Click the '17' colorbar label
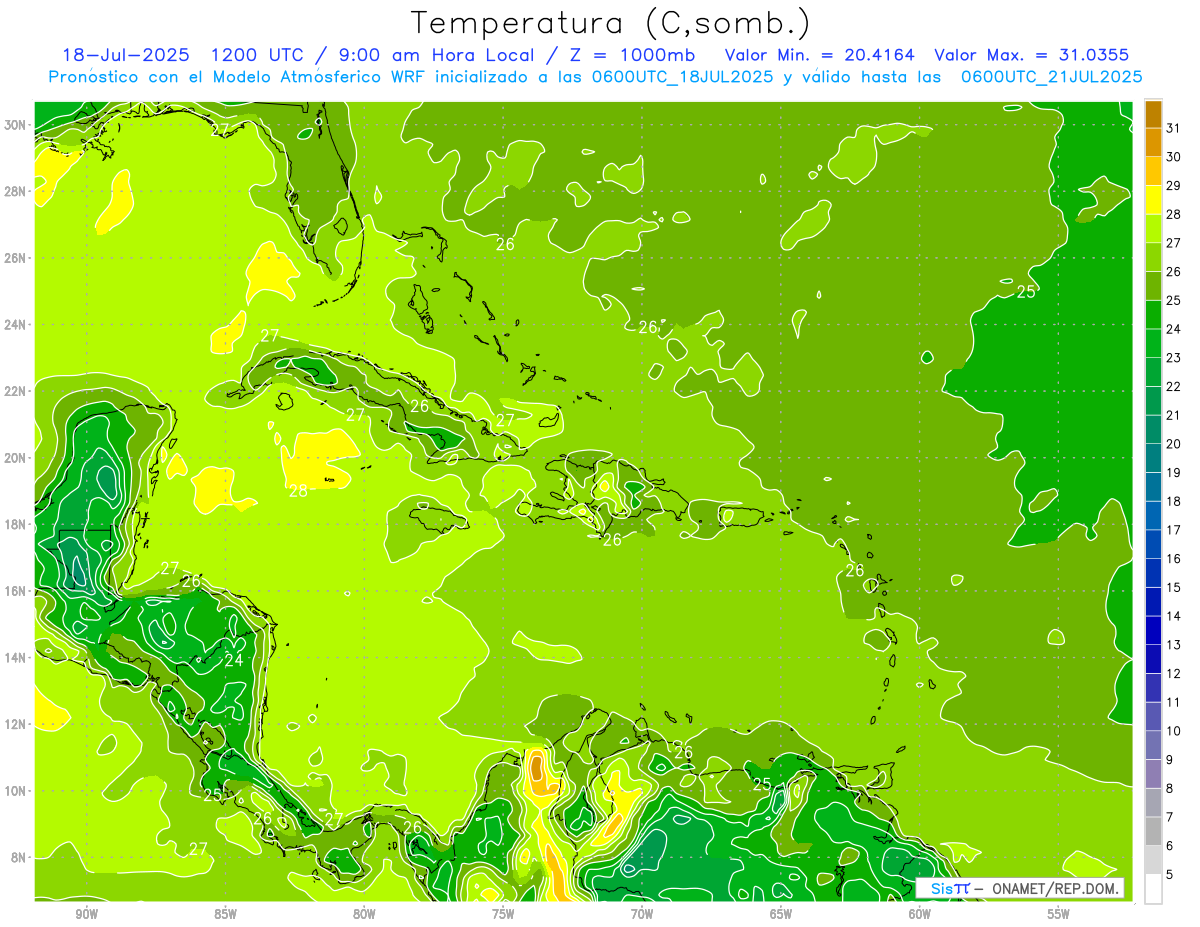Viewport: 1200px width, 927px height. point(1174,530)
